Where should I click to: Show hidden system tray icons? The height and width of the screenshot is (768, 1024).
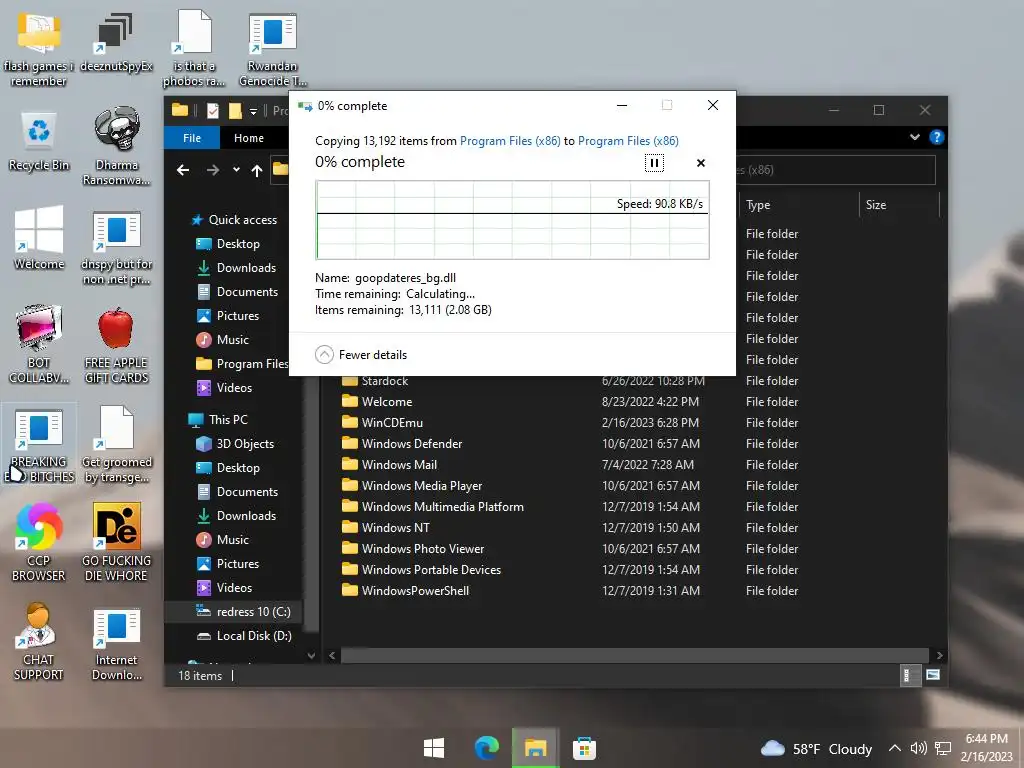click(x=895, y=748)
